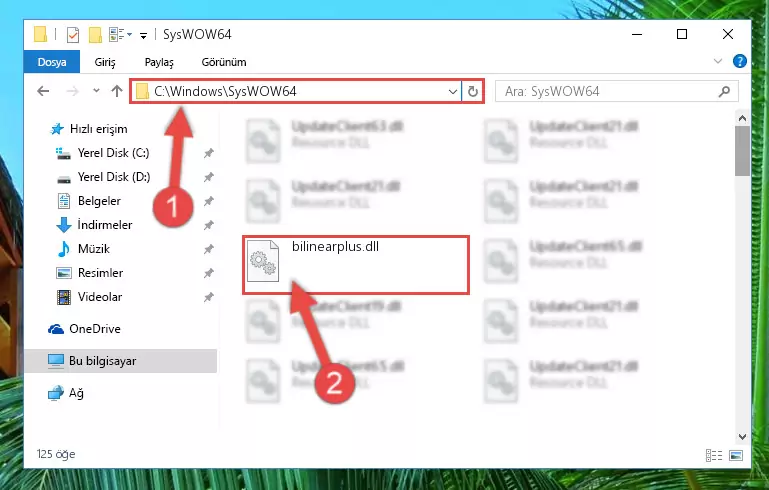Switch to the Görünüm ribbon tab

[224, 62]
